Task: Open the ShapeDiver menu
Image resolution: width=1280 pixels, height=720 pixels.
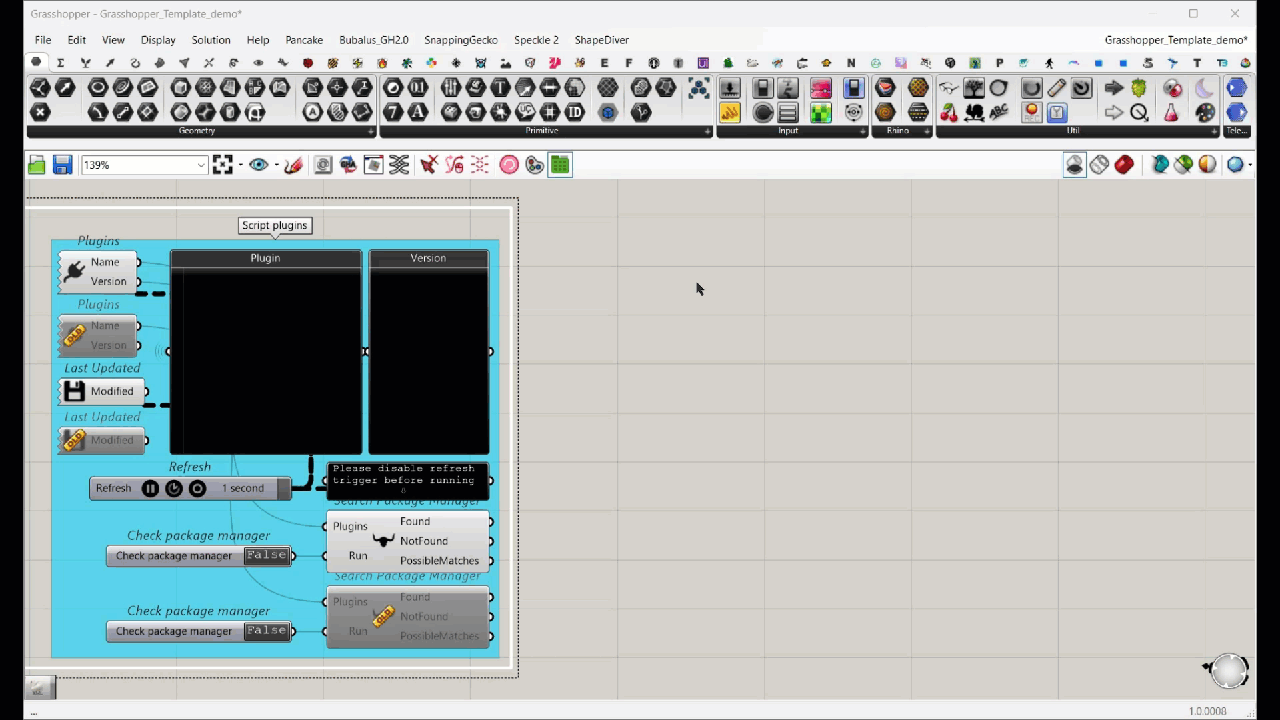Action: [x=602, y=40]
